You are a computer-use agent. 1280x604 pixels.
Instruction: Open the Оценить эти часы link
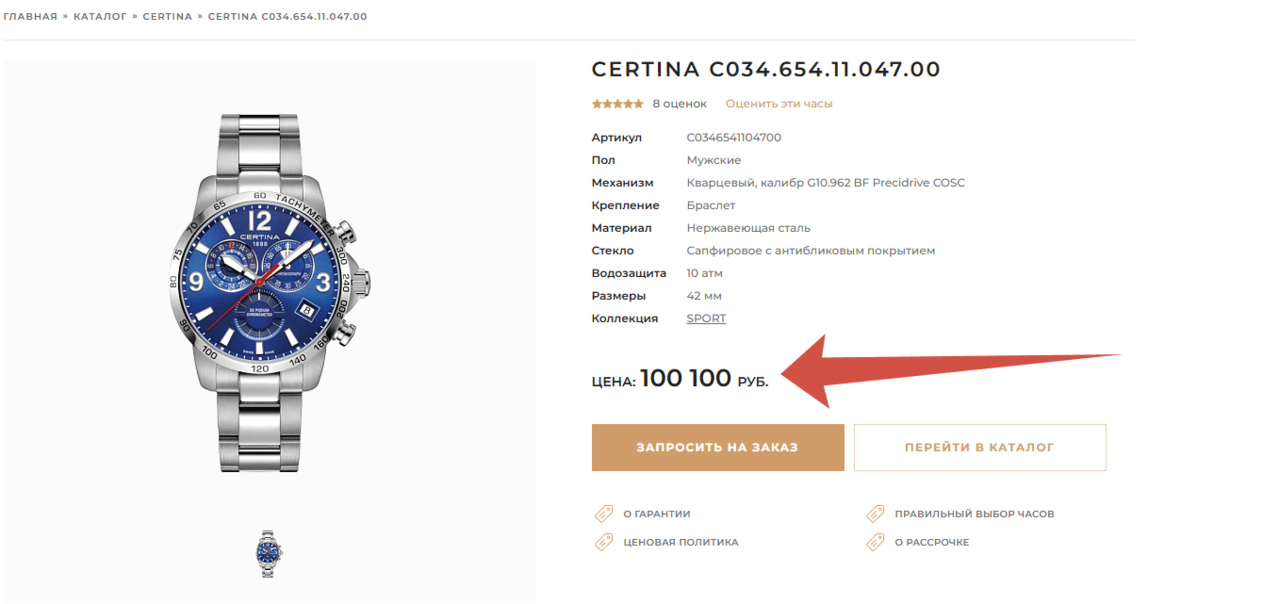click(x=779, y=104)
